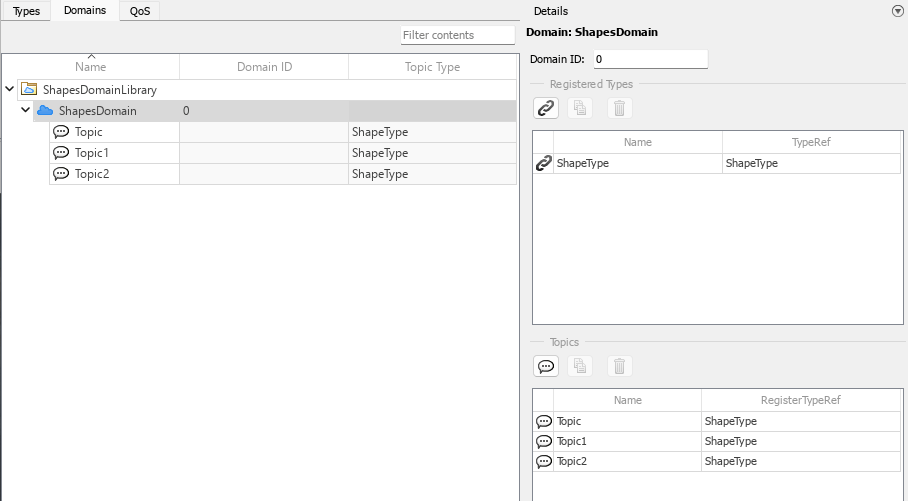Select Topic1 in the domains tree
This screenshot has width=908, height=501.
(91, 153)
